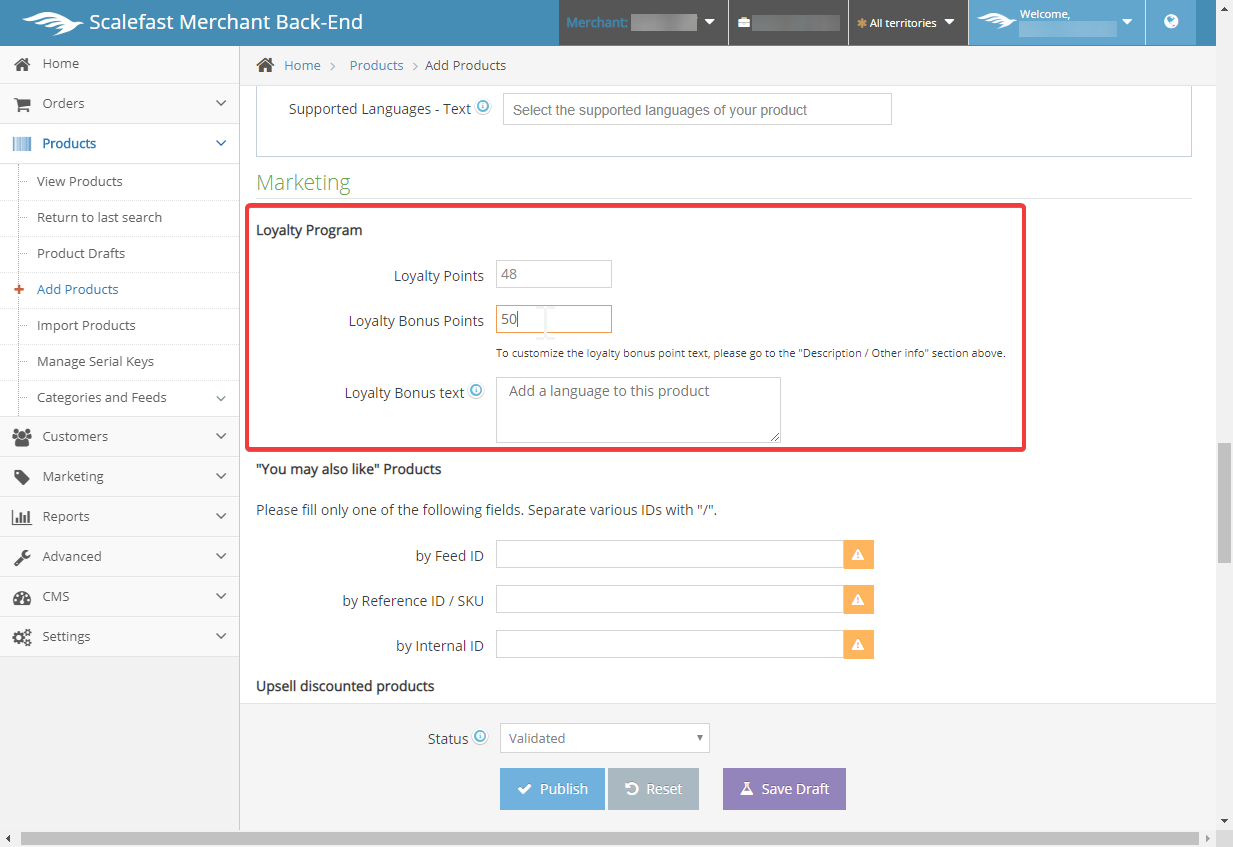This screenshot has width=1233, height=847.
Task: Click the vertical scrollbar thumb on the right
Action: click(x=1224, y=504)
